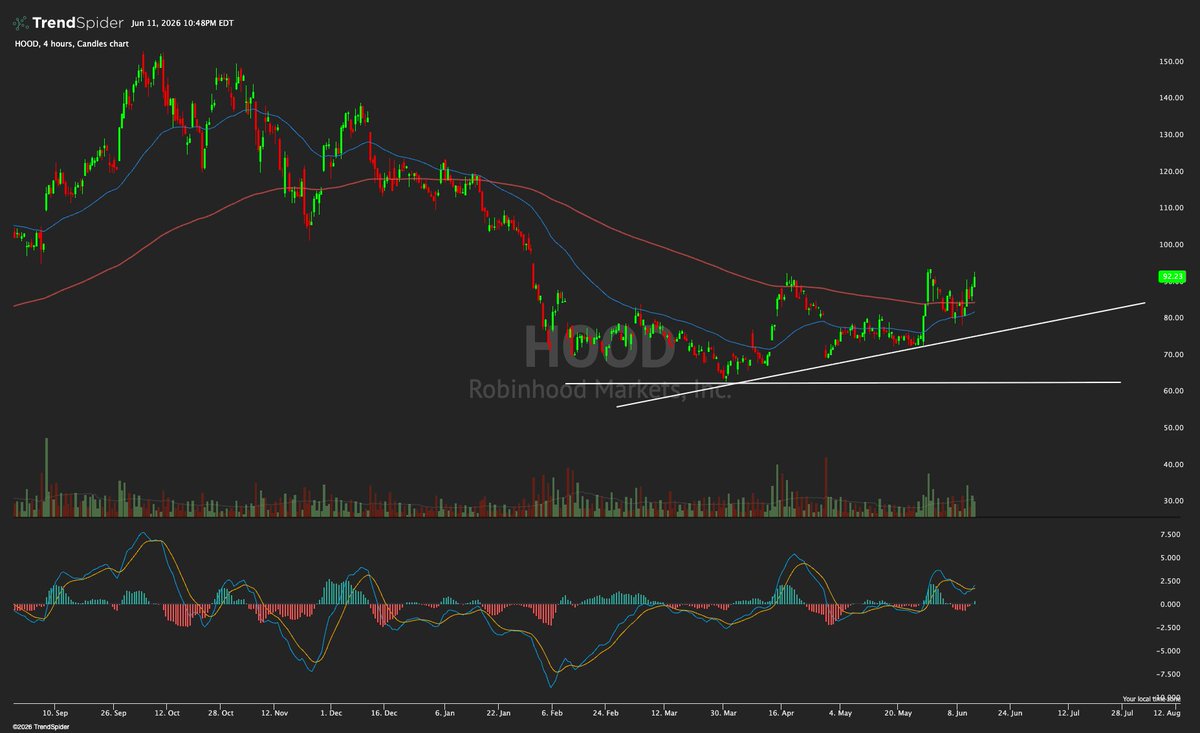
Task: Click the '16. Dec' date label
Action: [385, 715]
